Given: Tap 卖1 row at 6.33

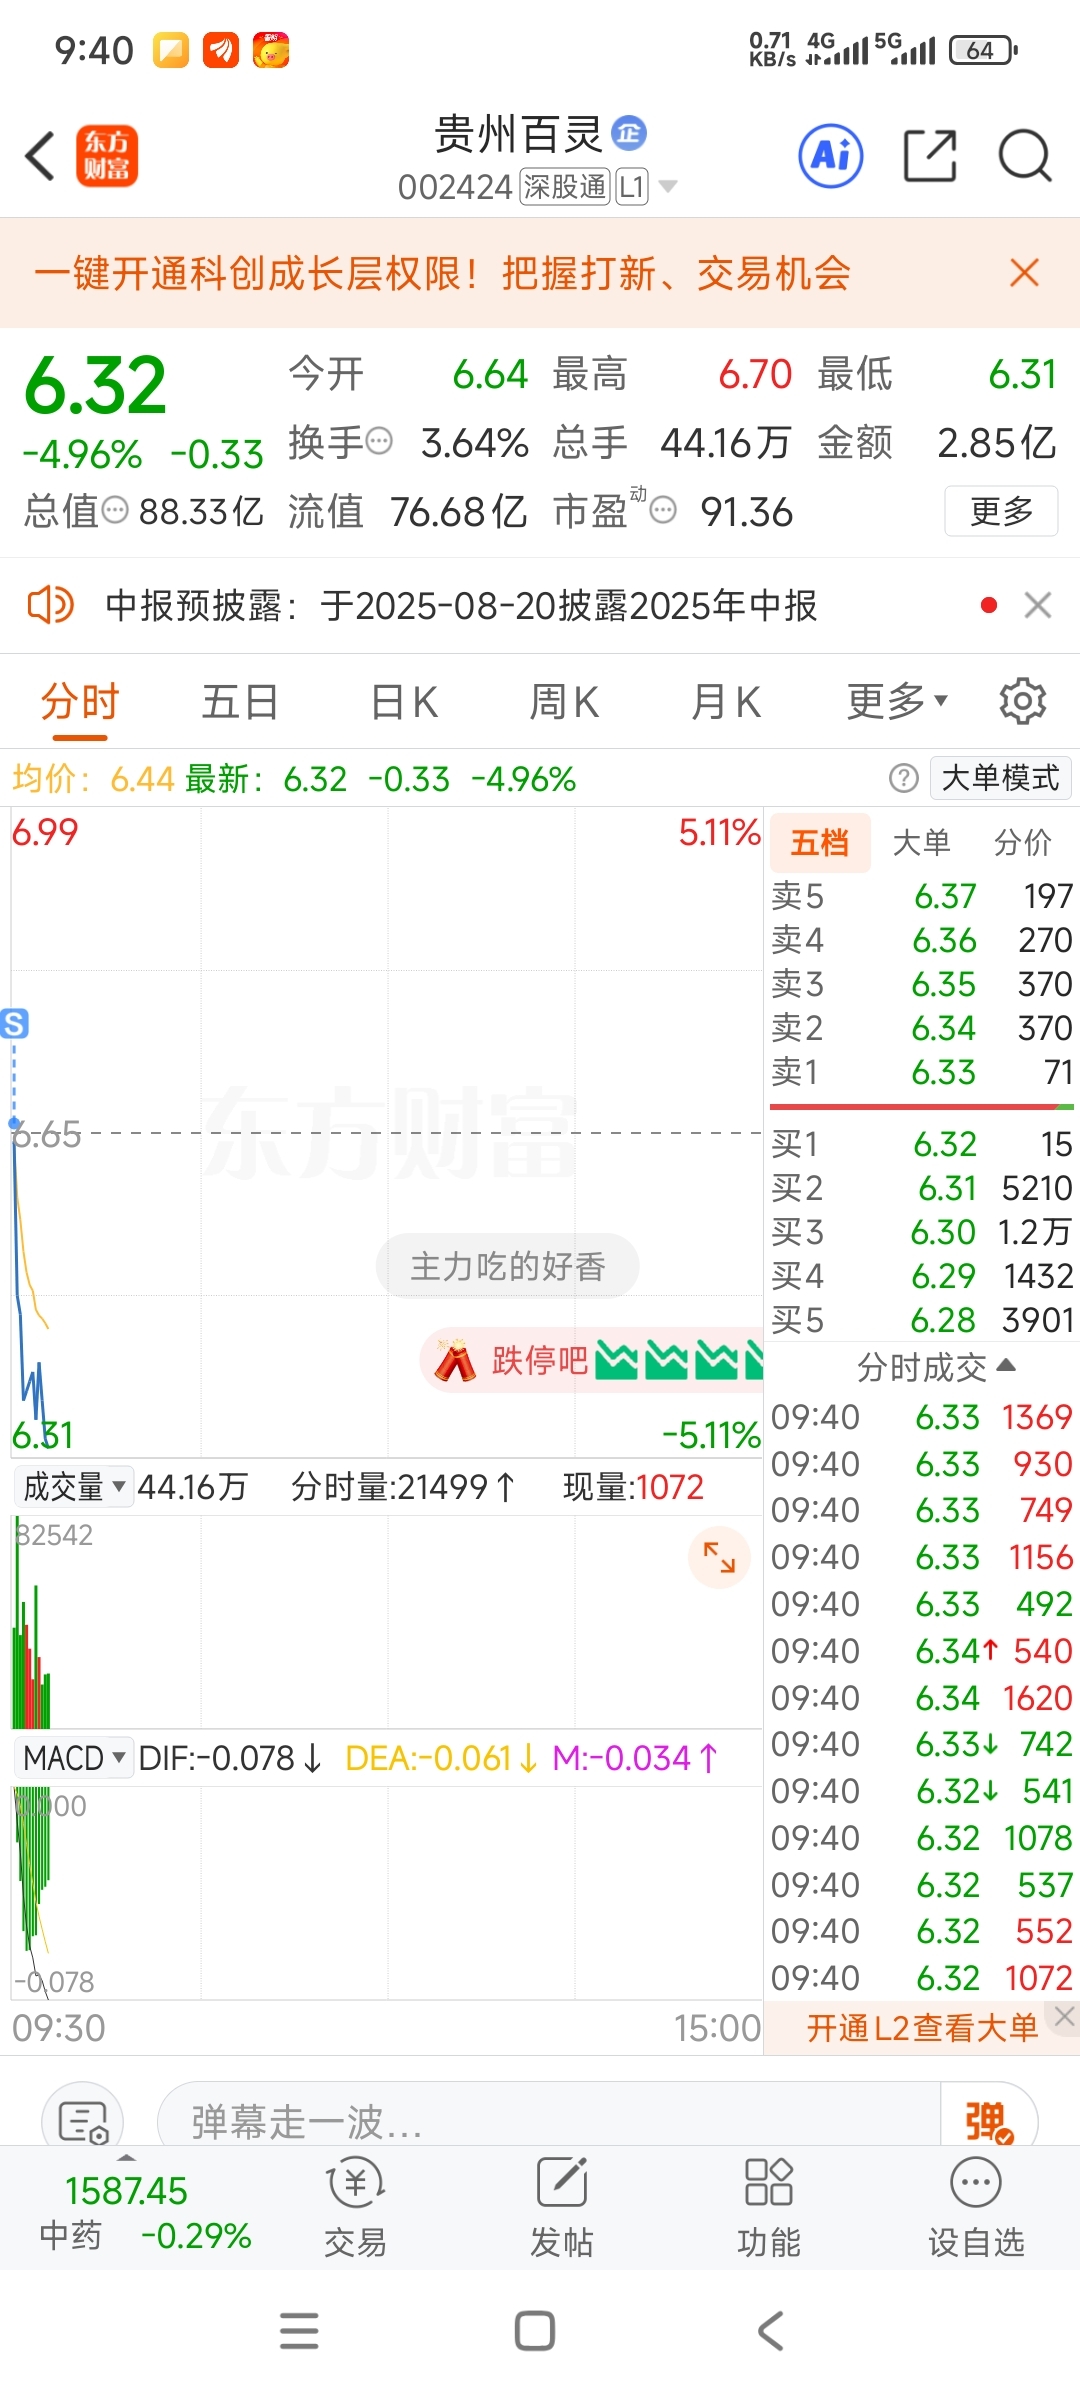Looking at the screenshot, I should 921,1072.
